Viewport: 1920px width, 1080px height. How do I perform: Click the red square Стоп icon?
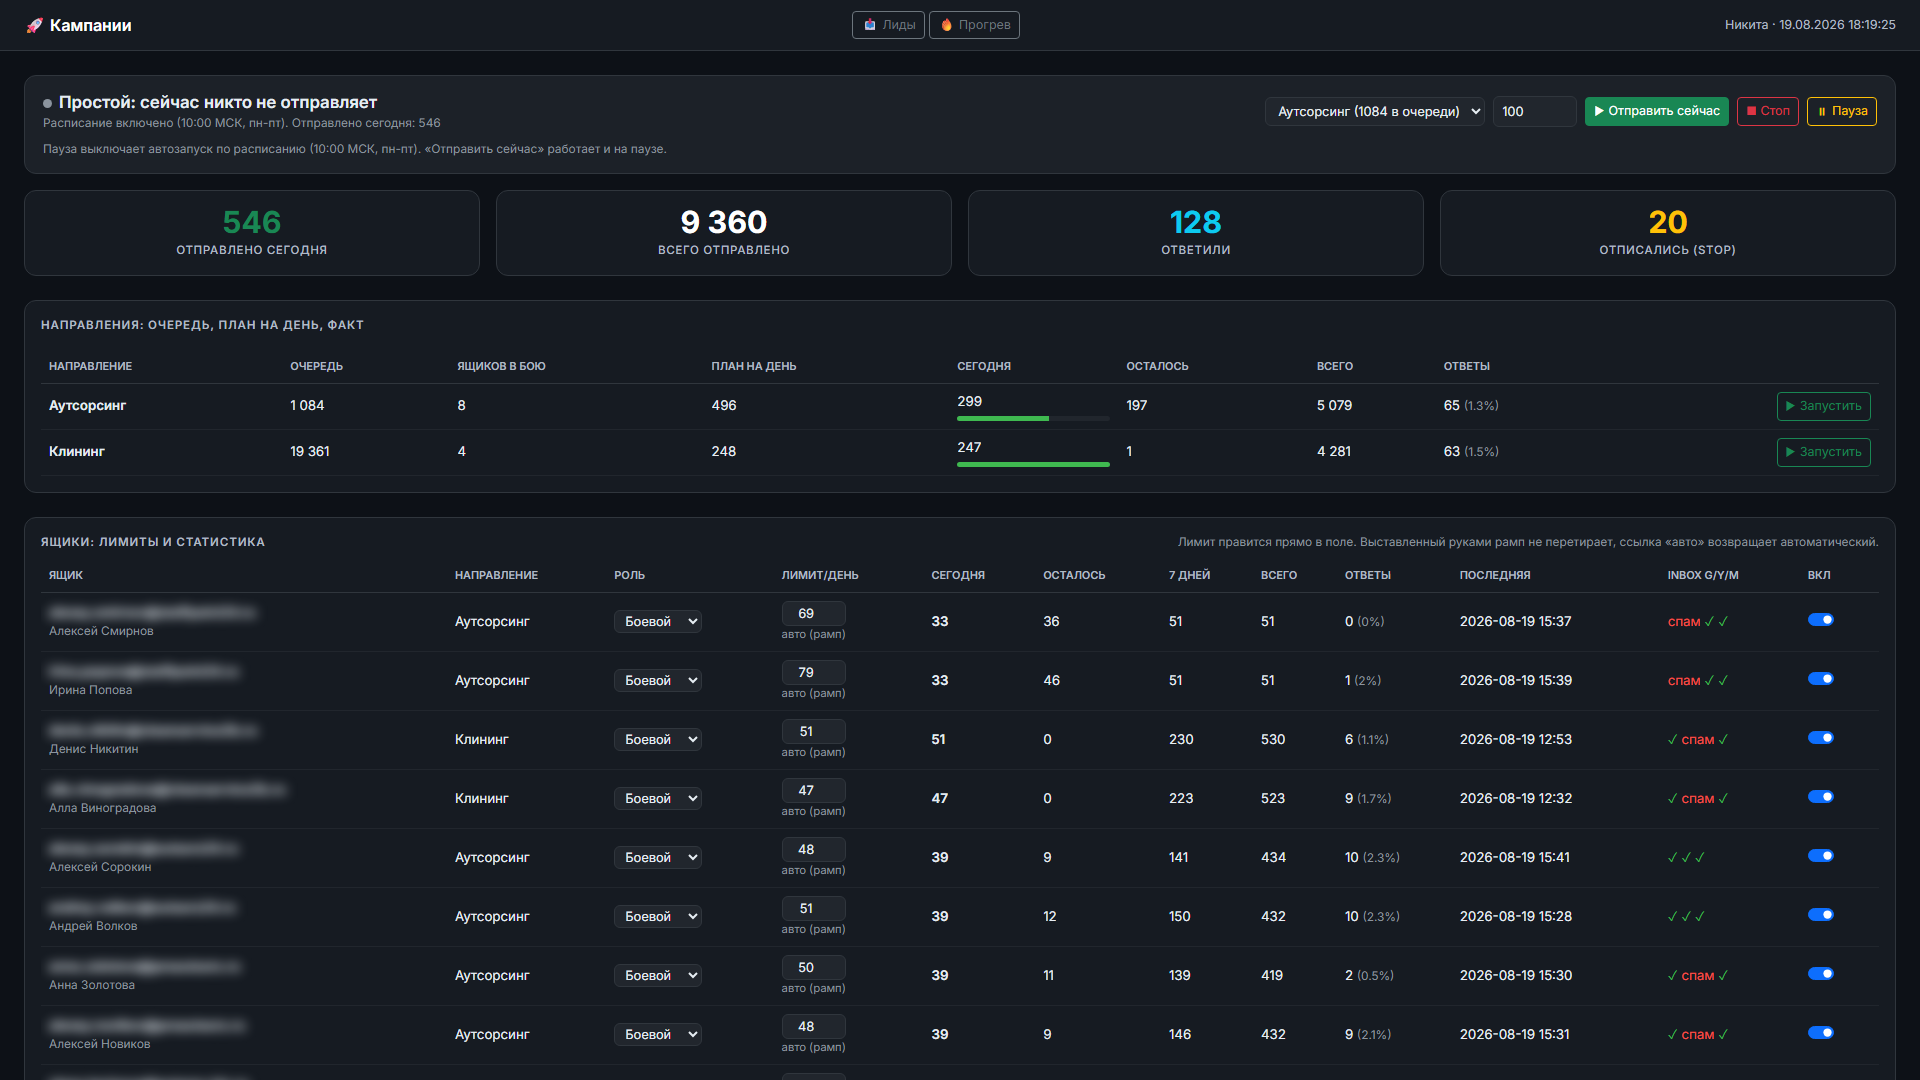(1751, 111)
